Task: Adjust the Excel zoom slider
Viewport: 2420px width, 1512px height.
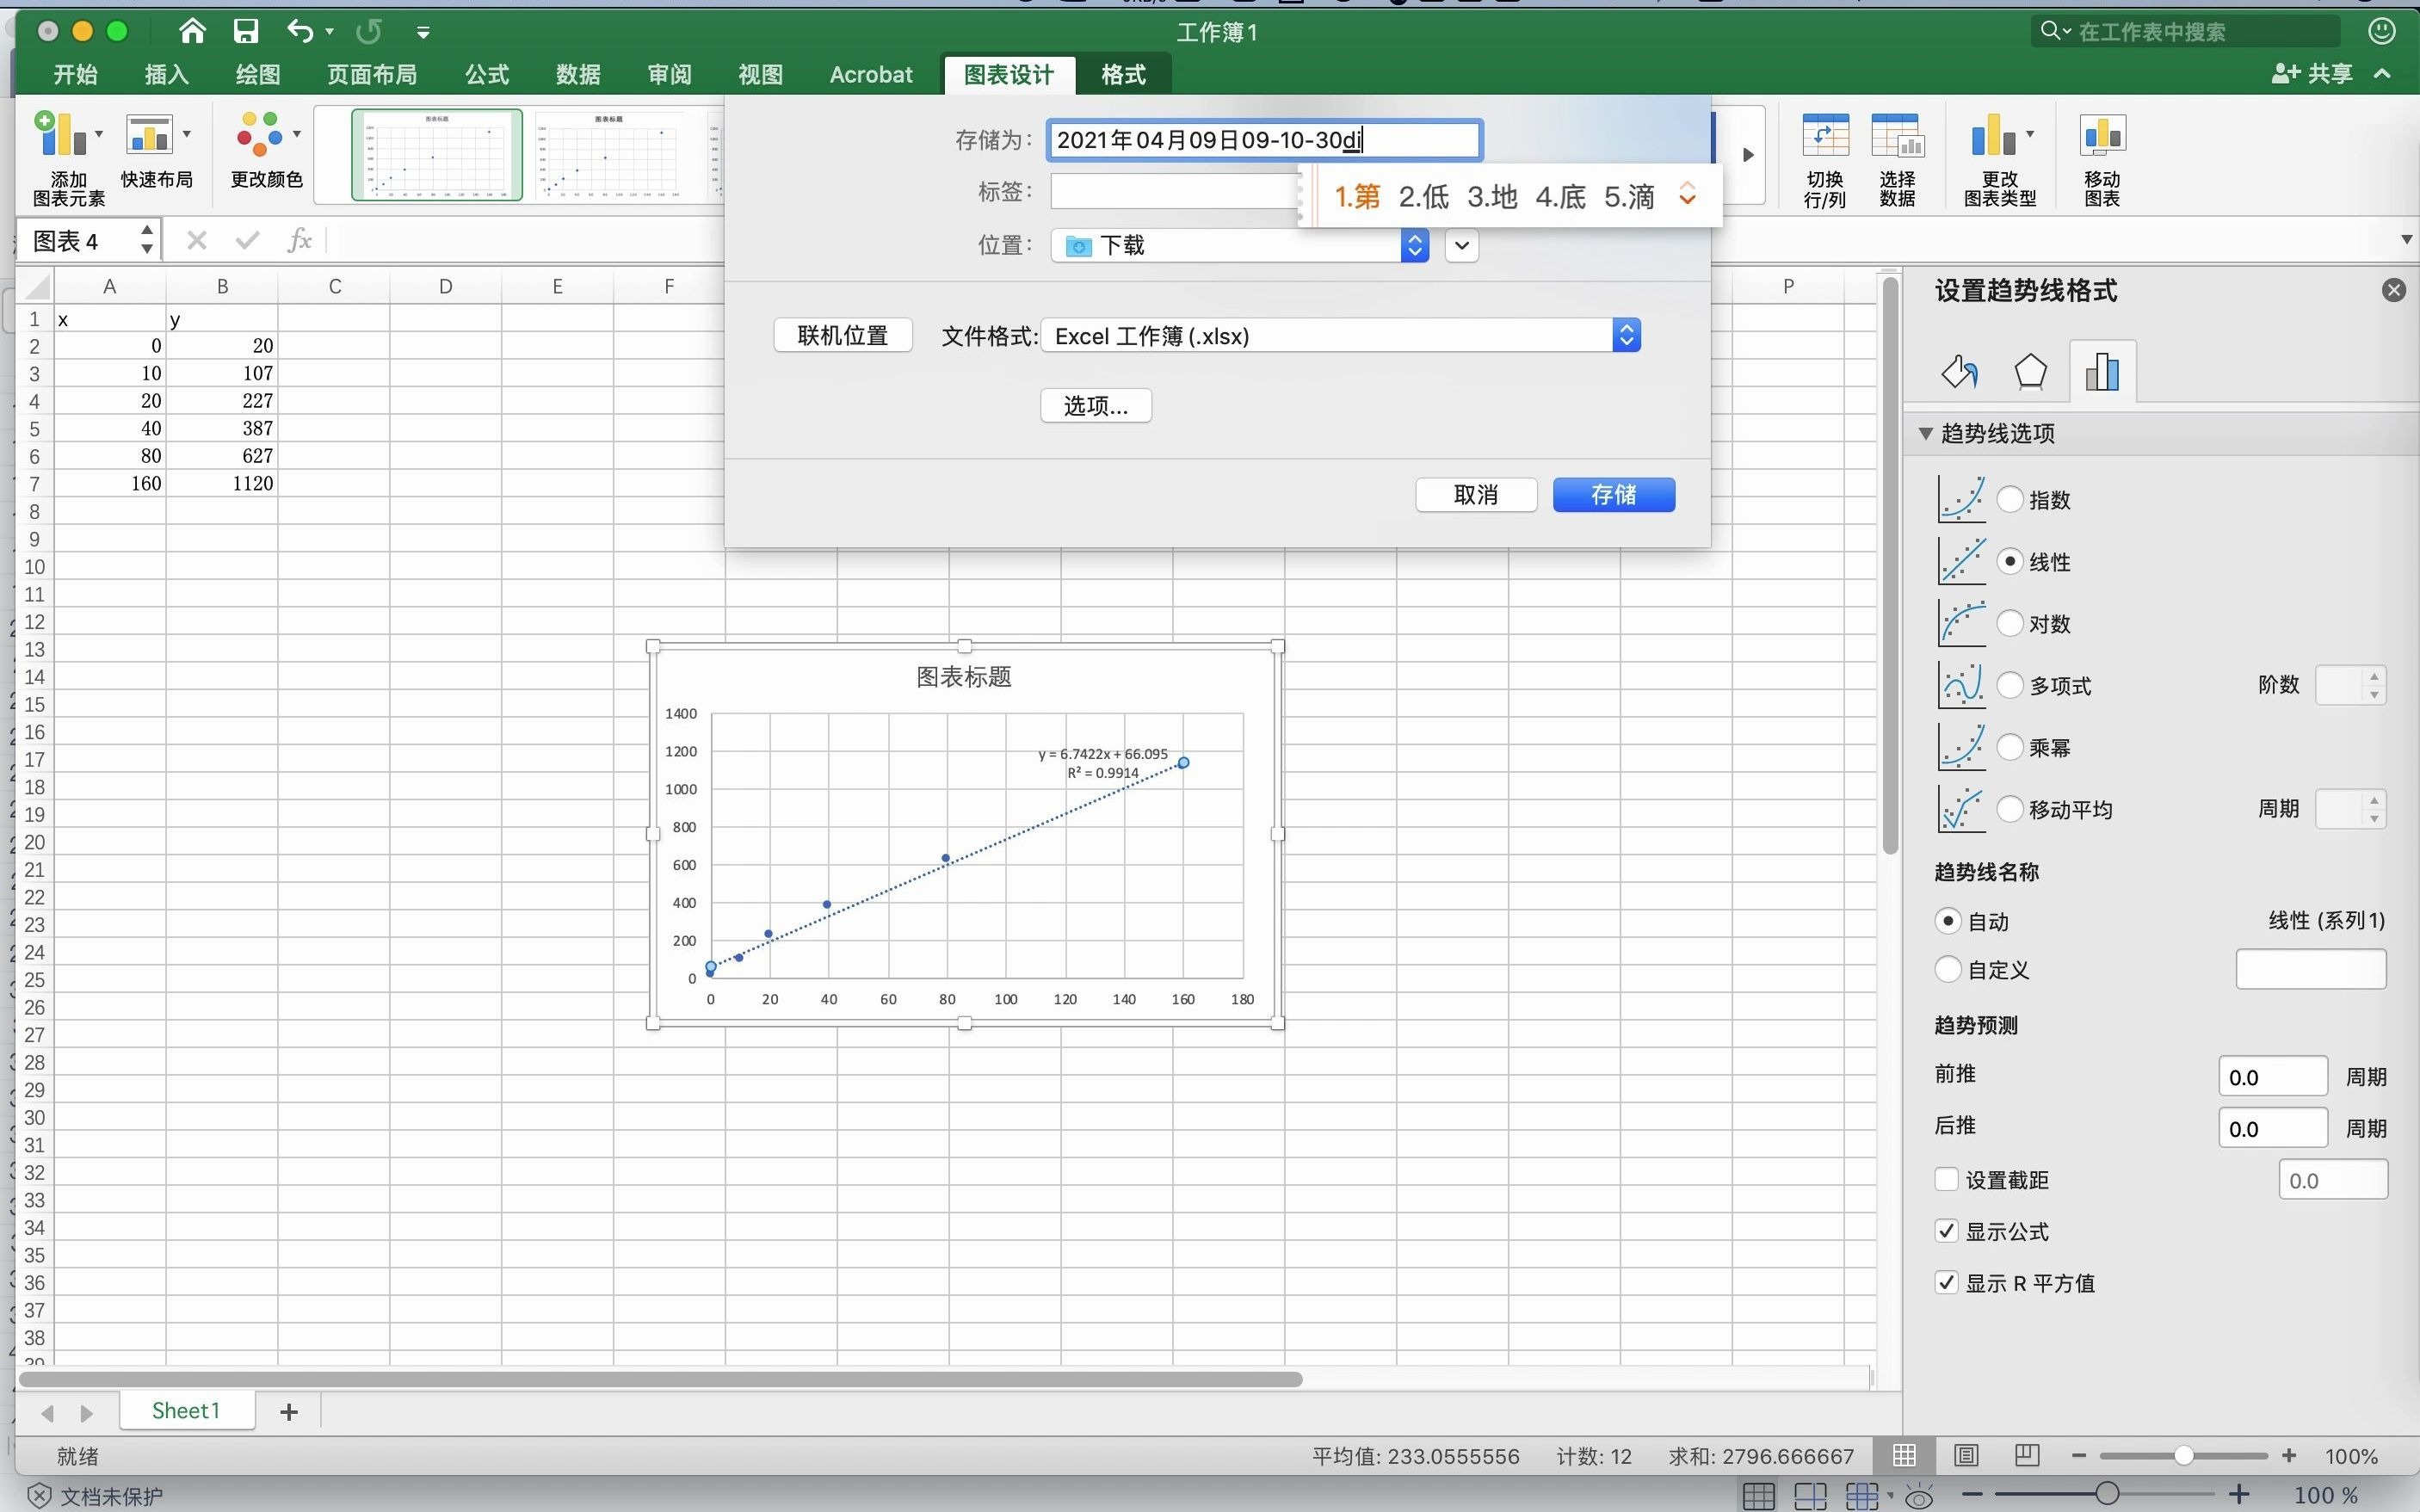Action: pyautogui.click(x=2184, y=1455)
